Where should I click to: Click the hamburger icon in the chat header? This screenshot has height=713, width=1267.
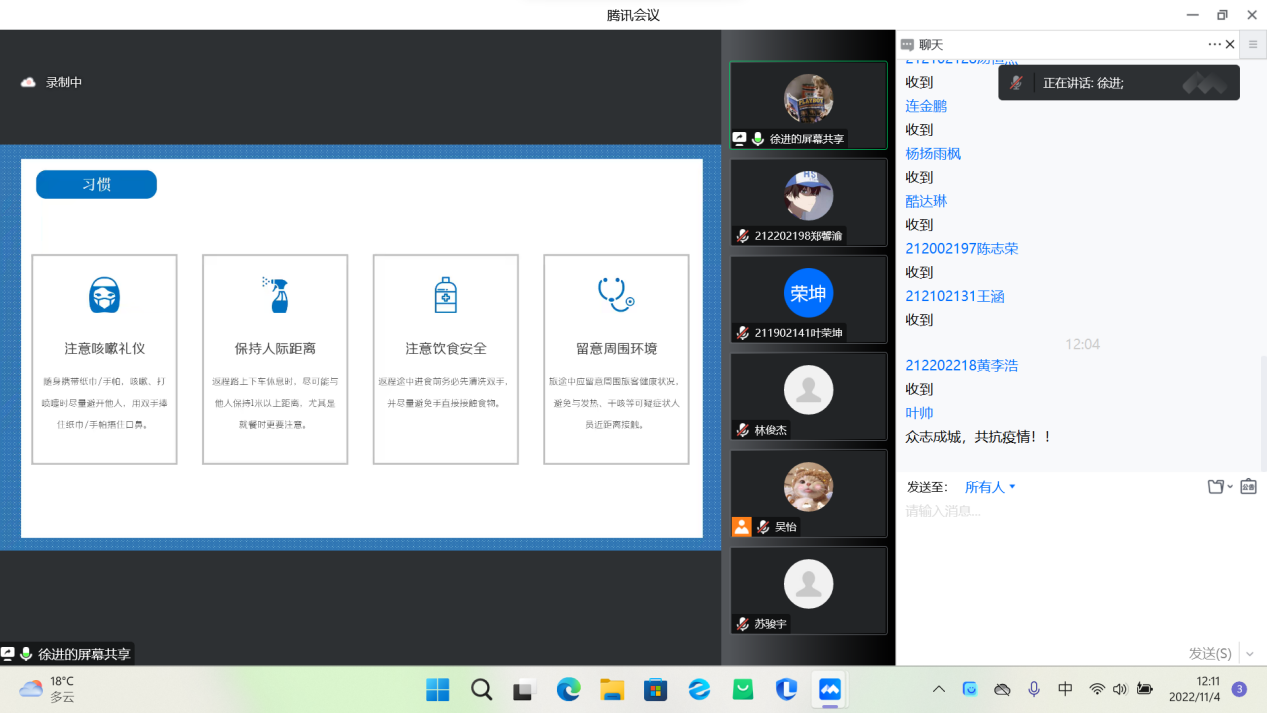1253,44
